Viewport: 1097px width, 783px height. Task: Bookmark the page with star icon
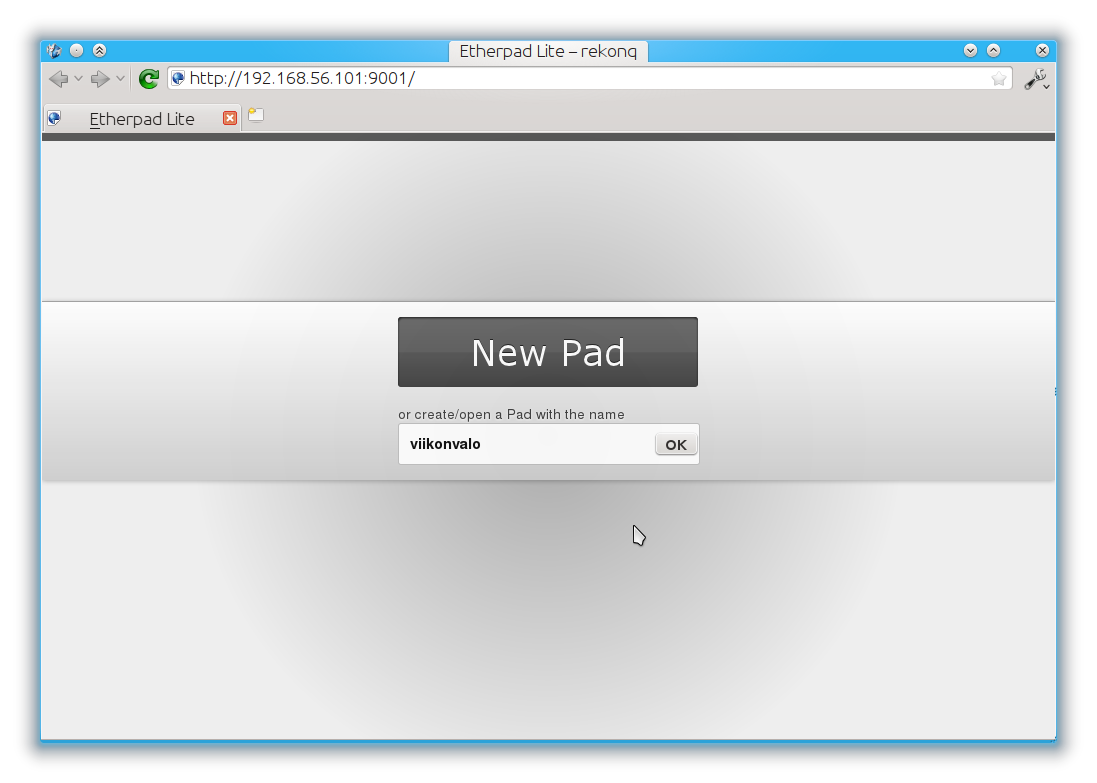tap(998, 78)
